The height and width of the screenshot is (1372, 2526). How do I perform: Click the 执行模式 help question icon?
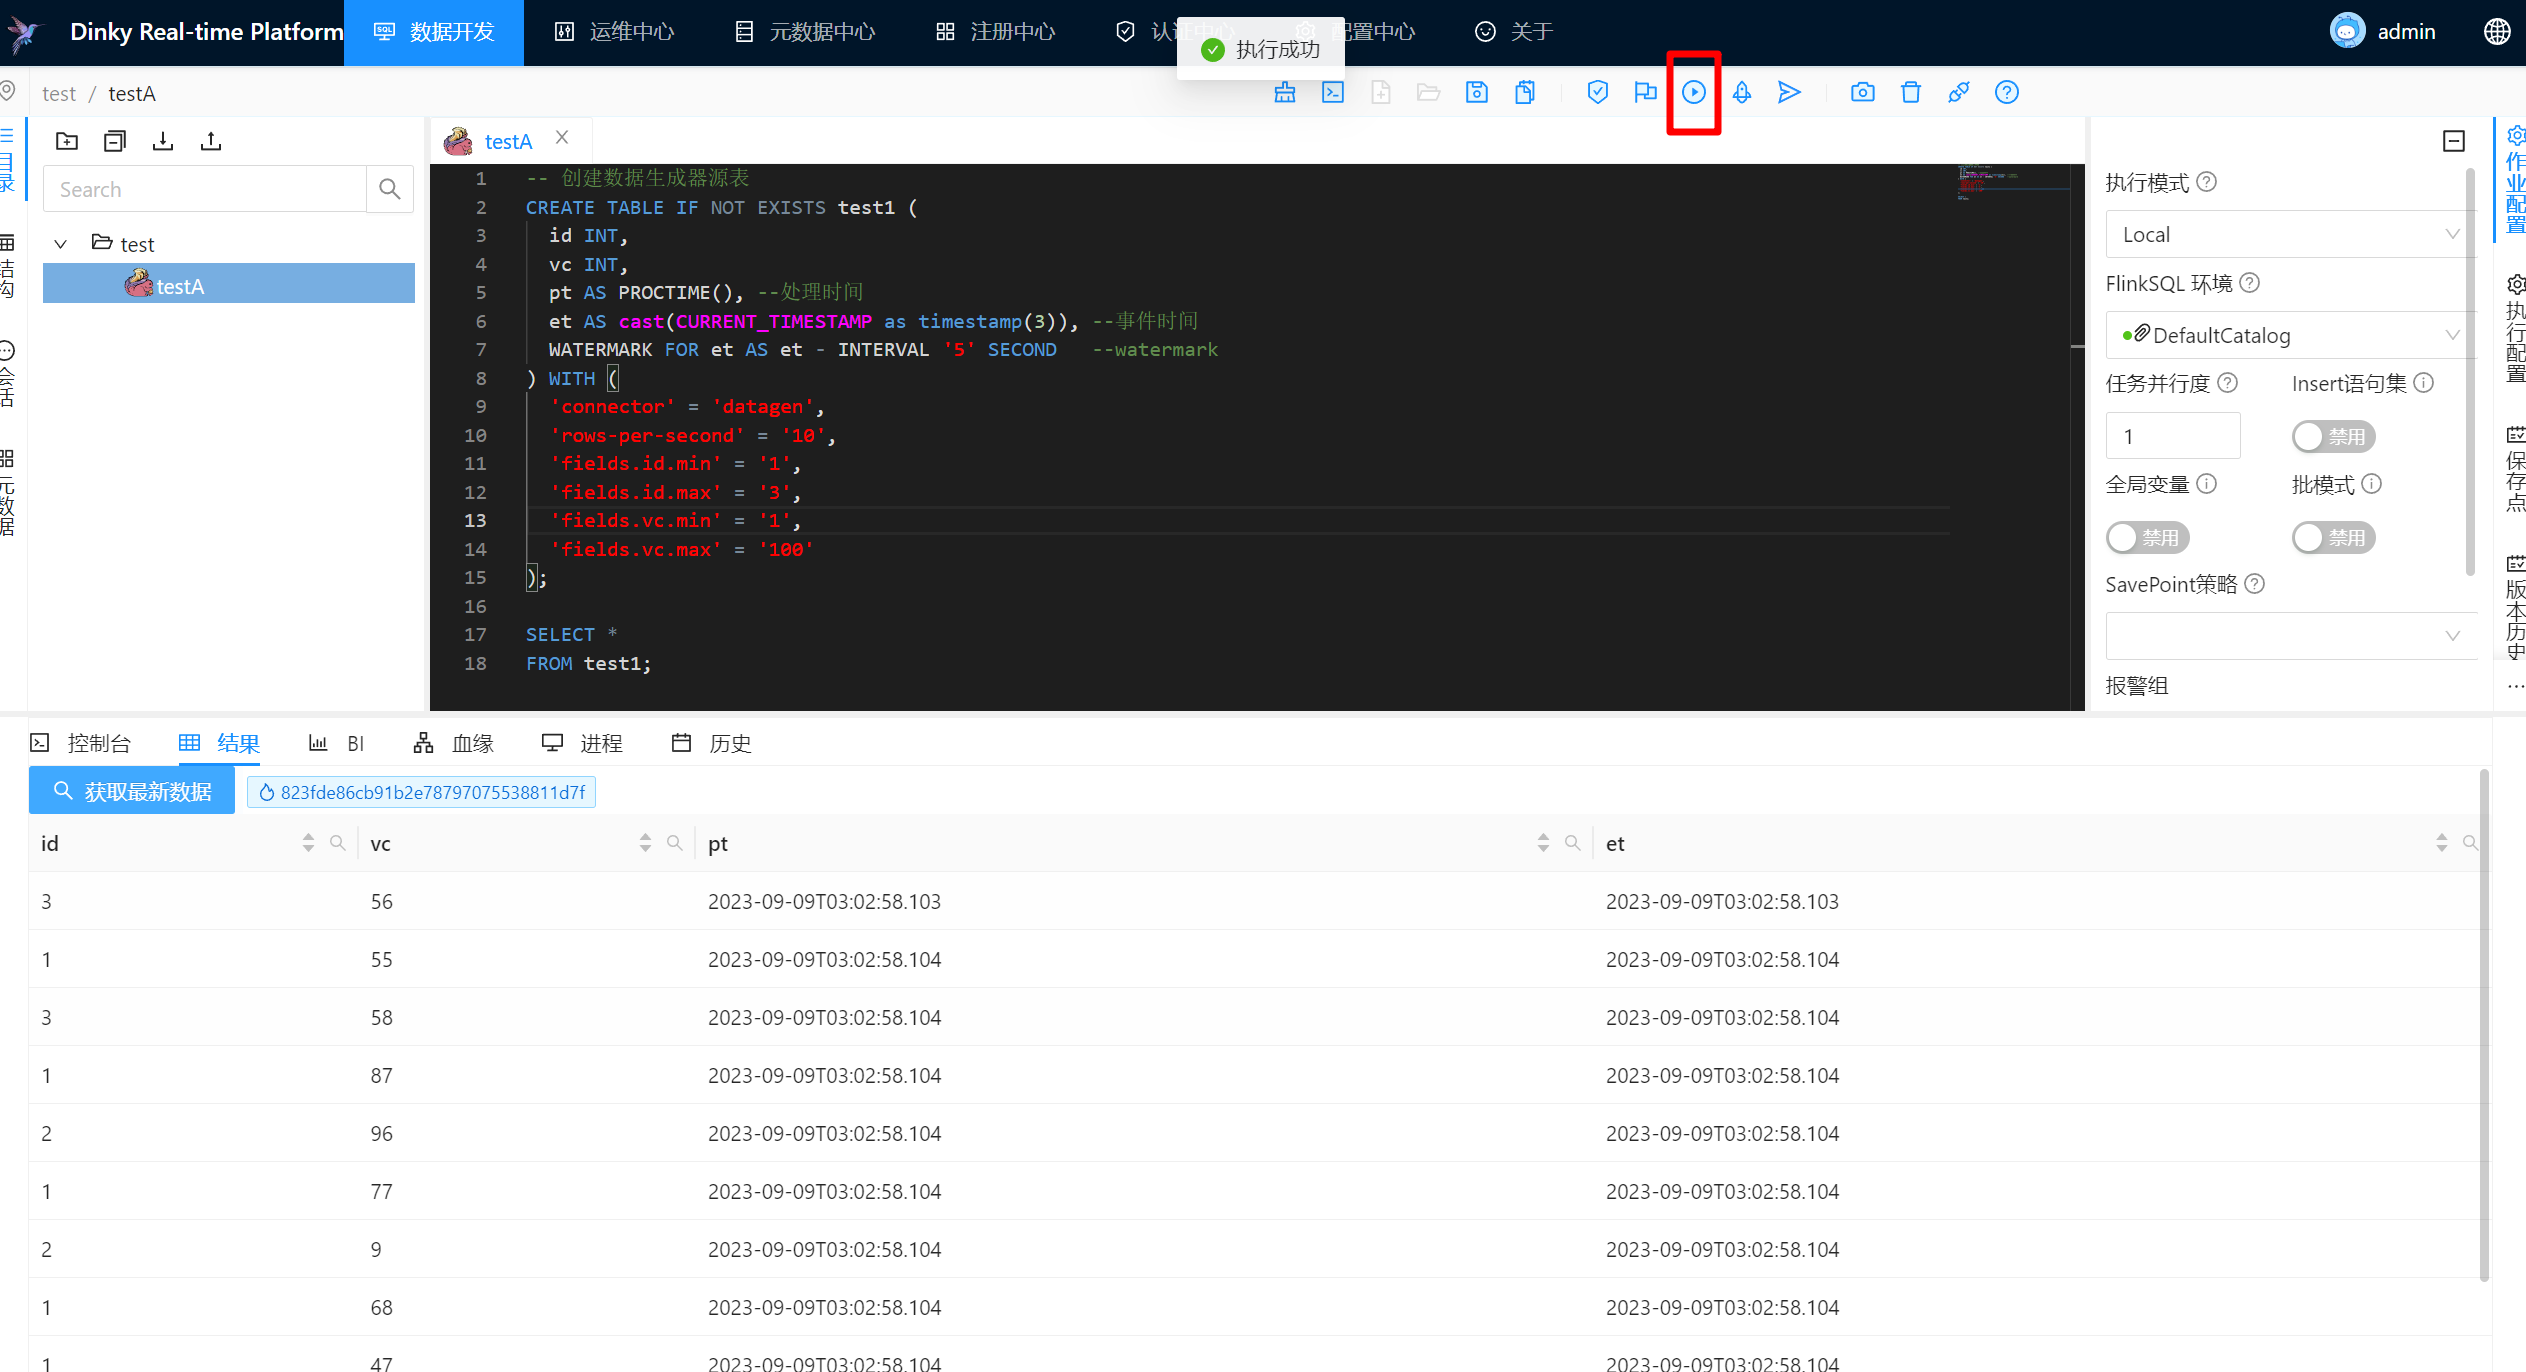tap(2207, 182)
